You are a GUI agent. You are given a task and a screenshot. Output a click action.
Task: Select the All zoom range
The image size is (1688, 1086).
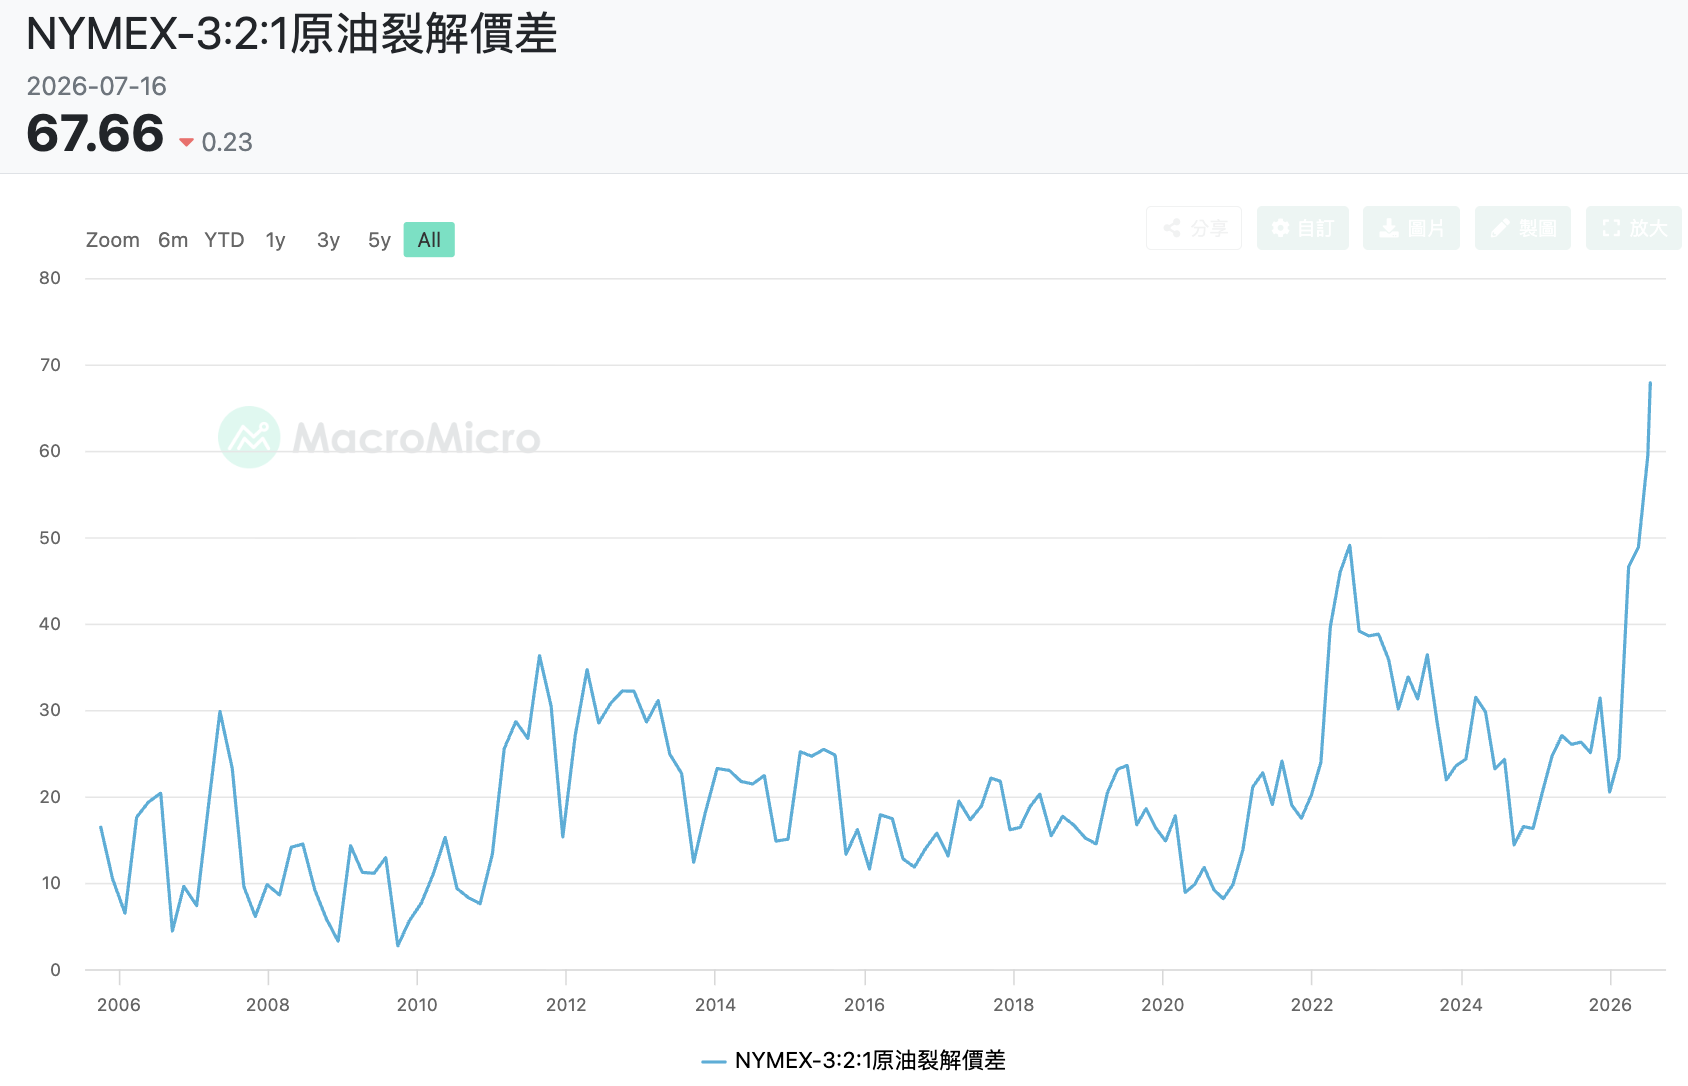429,240
